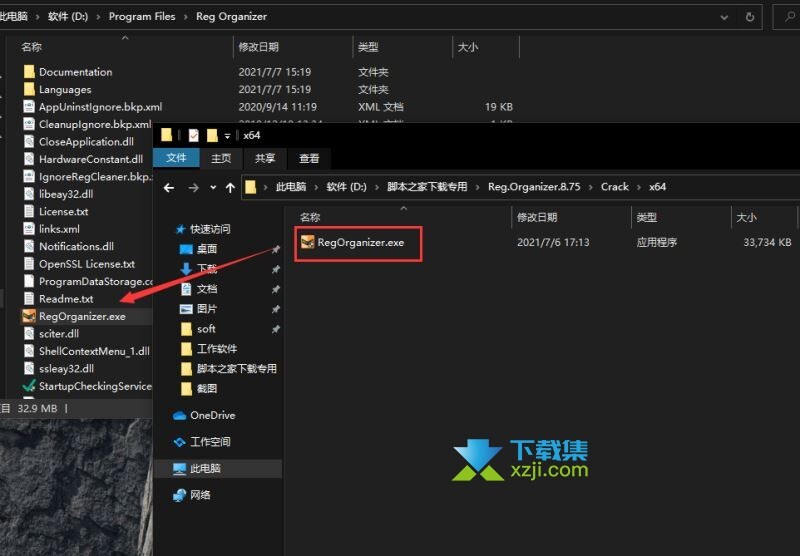The height and width of the screenshot is (556, 800).
Task: Click the new folder quick-access toolbar icon
Action: point(212,135)
